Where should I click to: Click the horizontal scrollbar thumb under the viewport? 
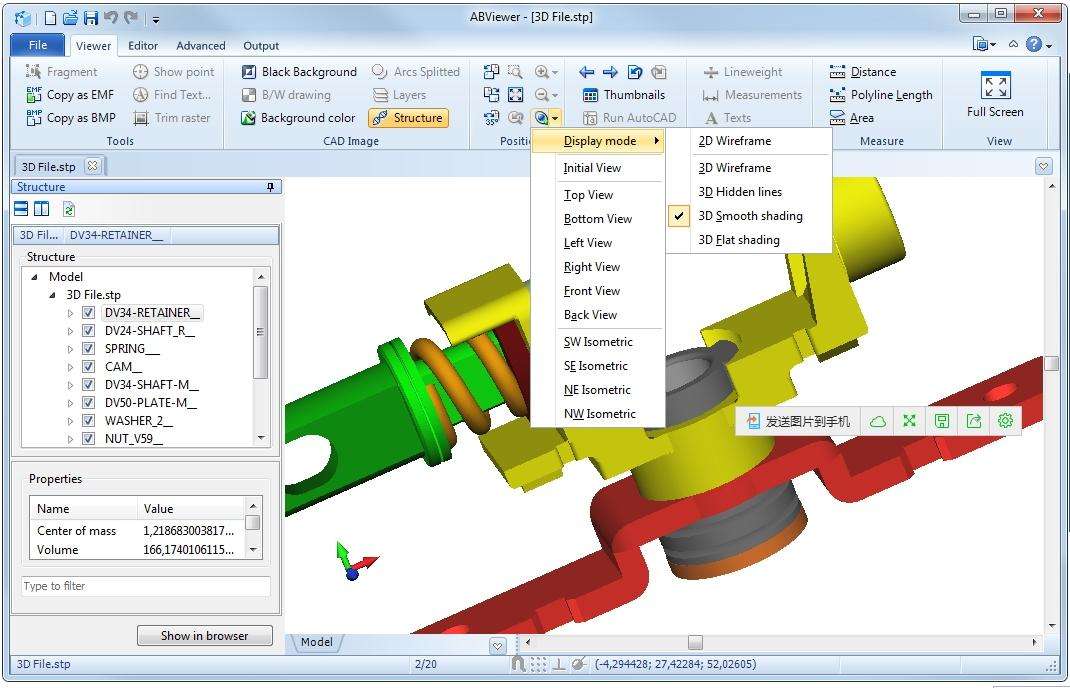point(695,642)
